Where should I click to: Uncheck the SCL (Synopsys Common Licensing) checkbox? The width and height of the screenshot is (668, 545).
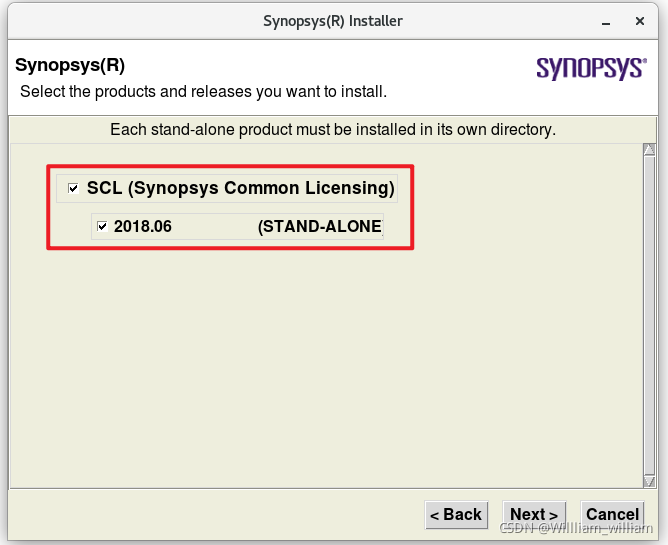pyautogui.click(x=73, y=188)
